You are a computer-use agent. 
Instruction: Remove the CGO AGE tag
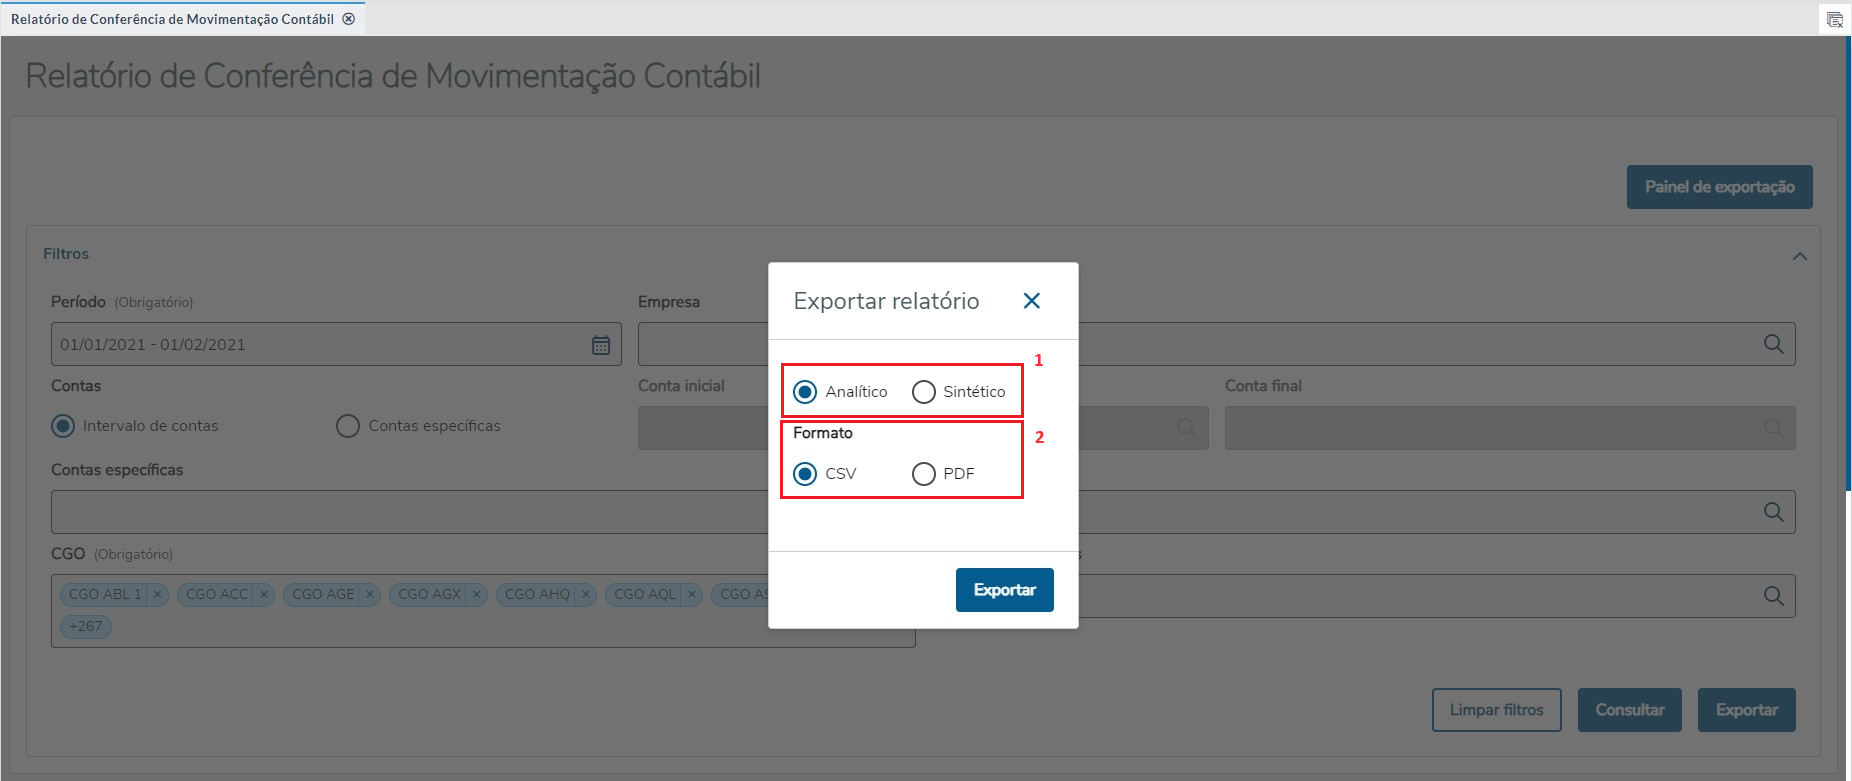(369, 594)
